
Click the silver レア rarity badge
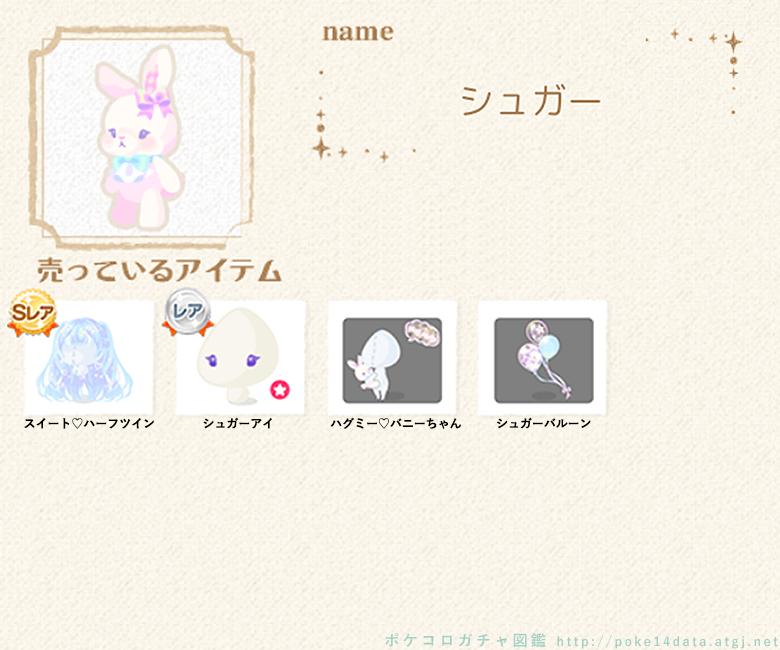188,312
